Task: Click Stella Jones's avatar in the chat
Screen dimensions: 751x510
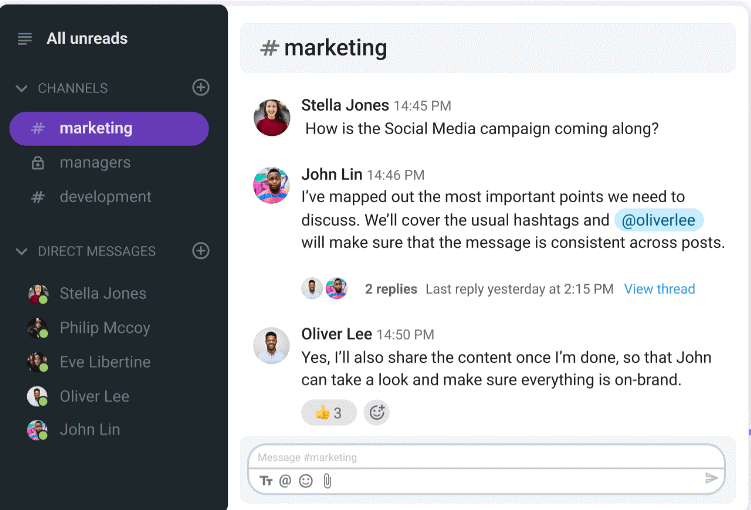Action: click(272, 117)
